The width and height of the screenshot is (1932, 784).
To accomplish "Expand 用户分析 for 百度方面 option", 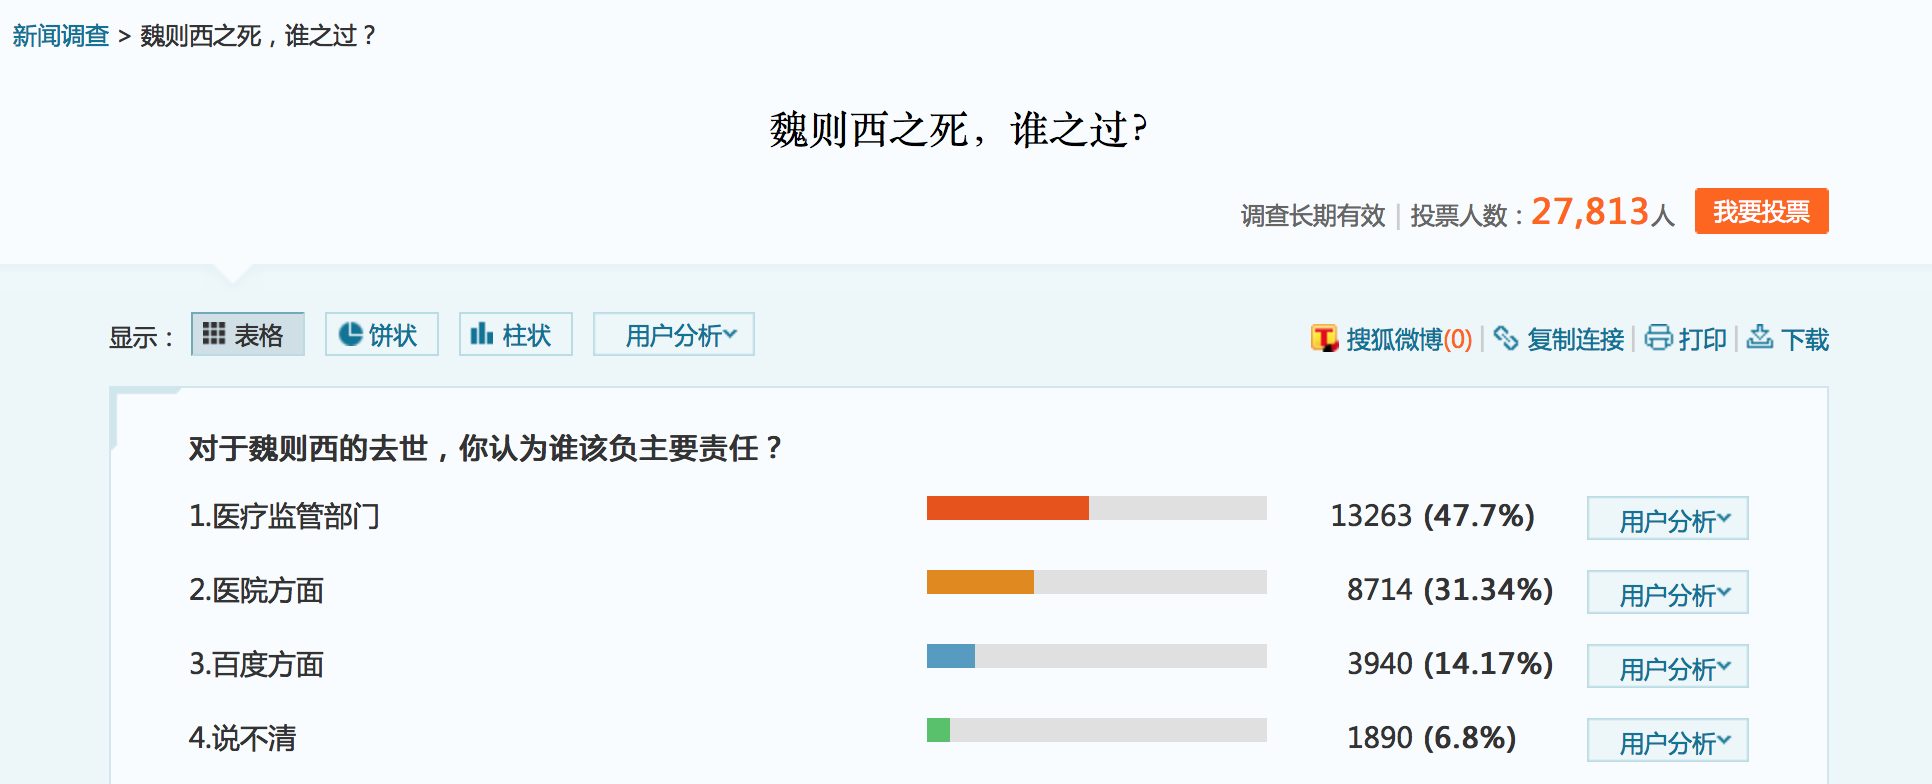I will pyautogui.click(x=1667, y=667).
